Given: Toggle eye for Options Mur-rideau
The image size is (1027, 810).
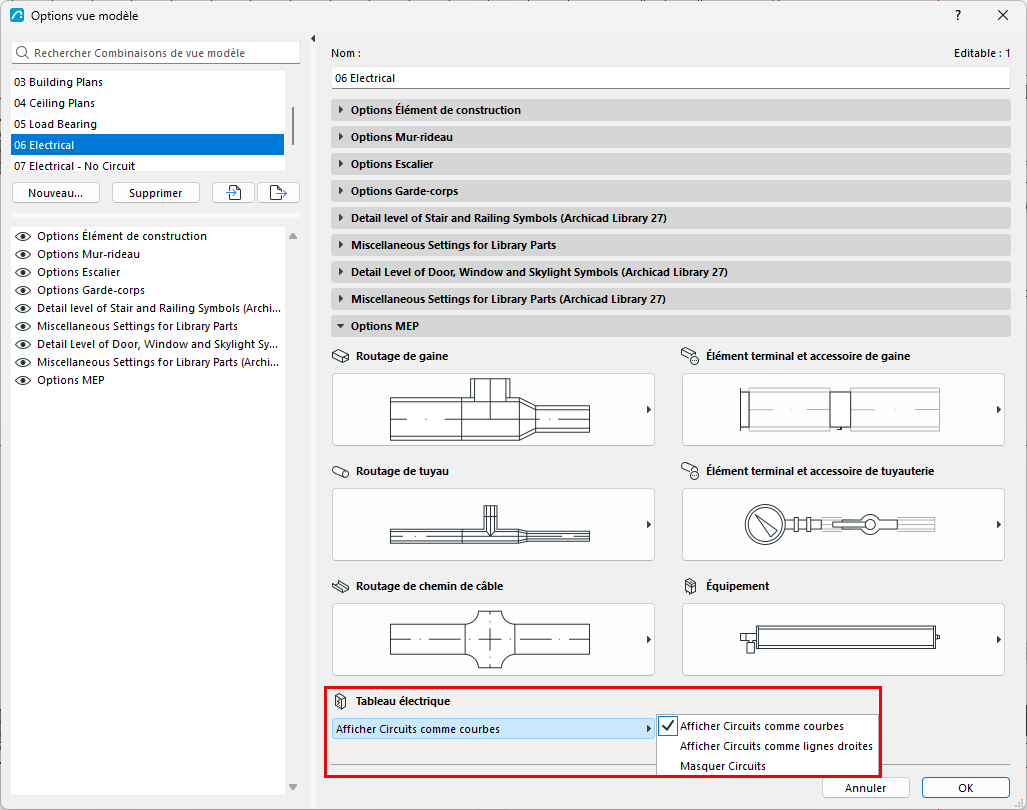Looking at the screenshot, I should 23,254.
